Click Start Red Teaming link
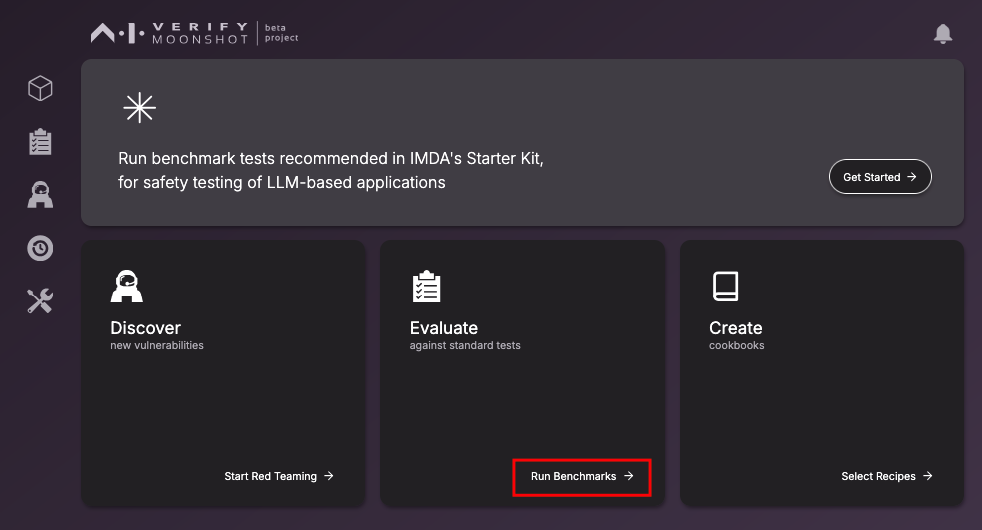 pos(279,476)
